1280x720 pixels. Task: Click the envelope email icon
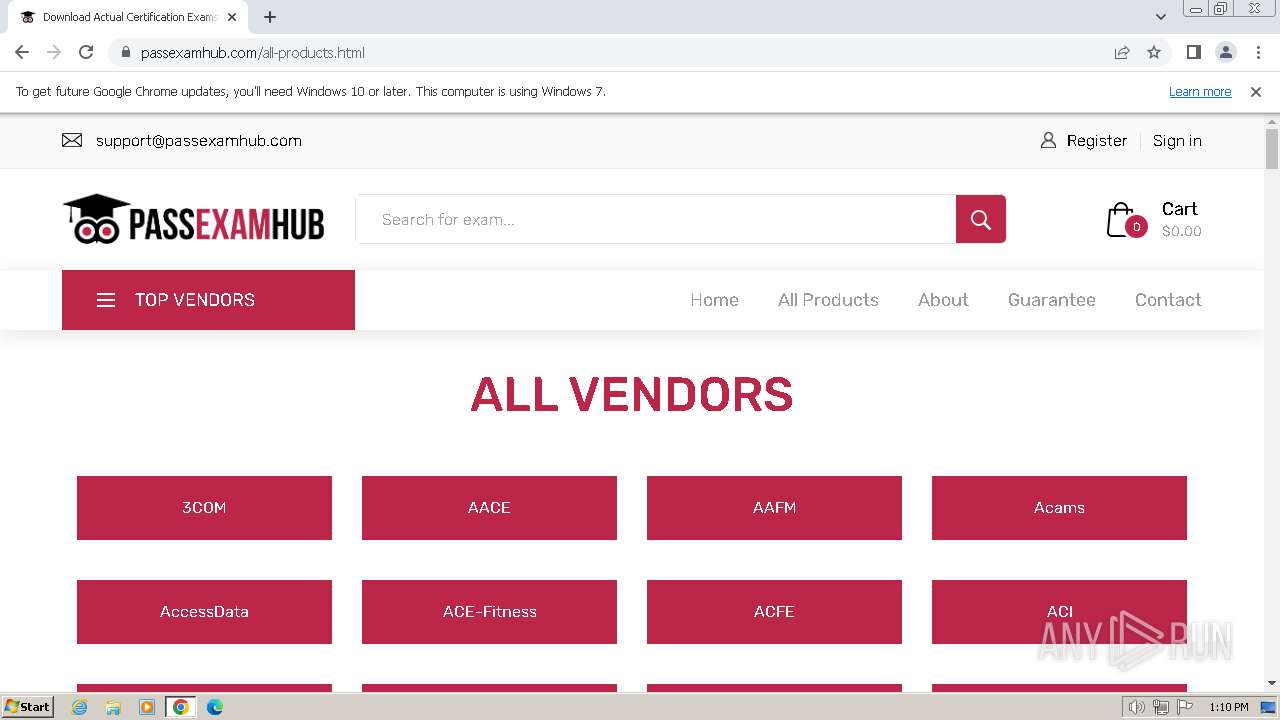(x=72, y=141)
